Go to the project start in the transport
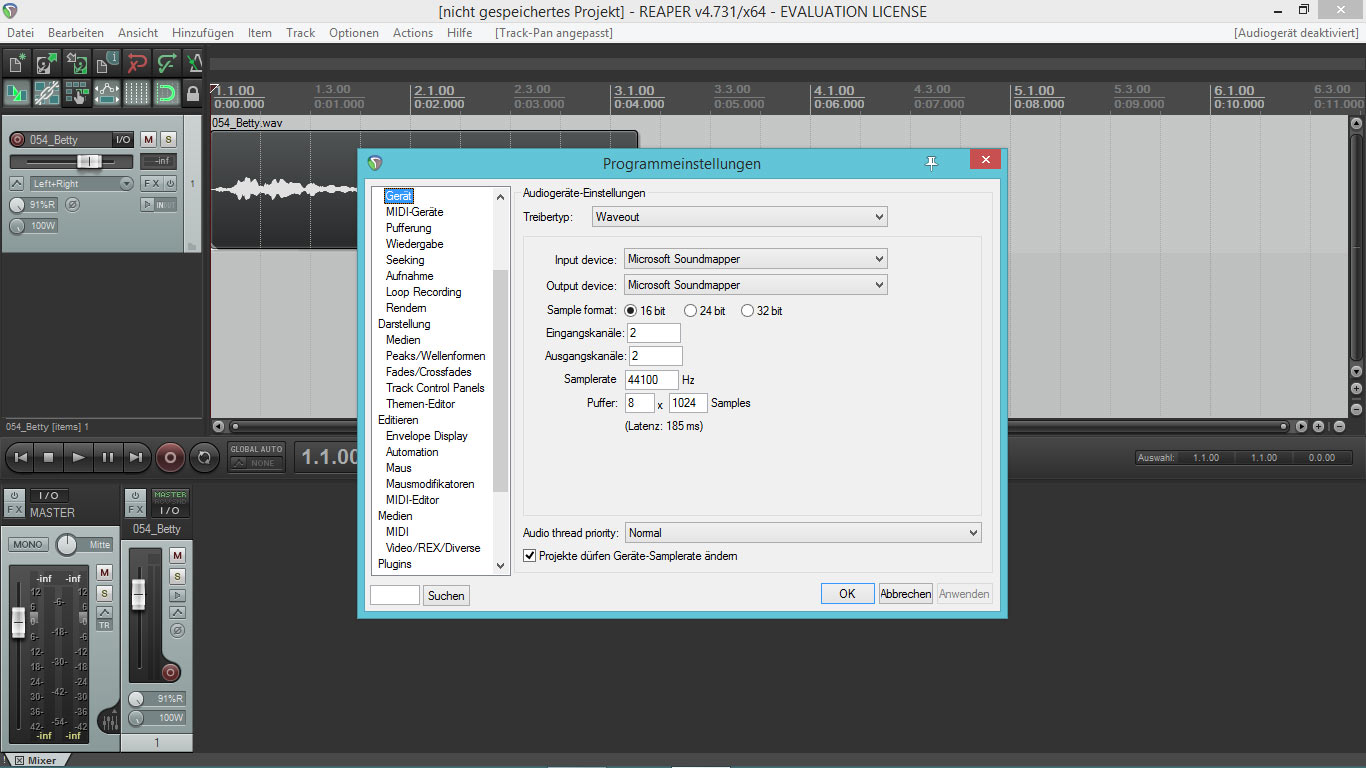Image resolution: width=1366 pixels, height=768 pixels. (19, 457)
